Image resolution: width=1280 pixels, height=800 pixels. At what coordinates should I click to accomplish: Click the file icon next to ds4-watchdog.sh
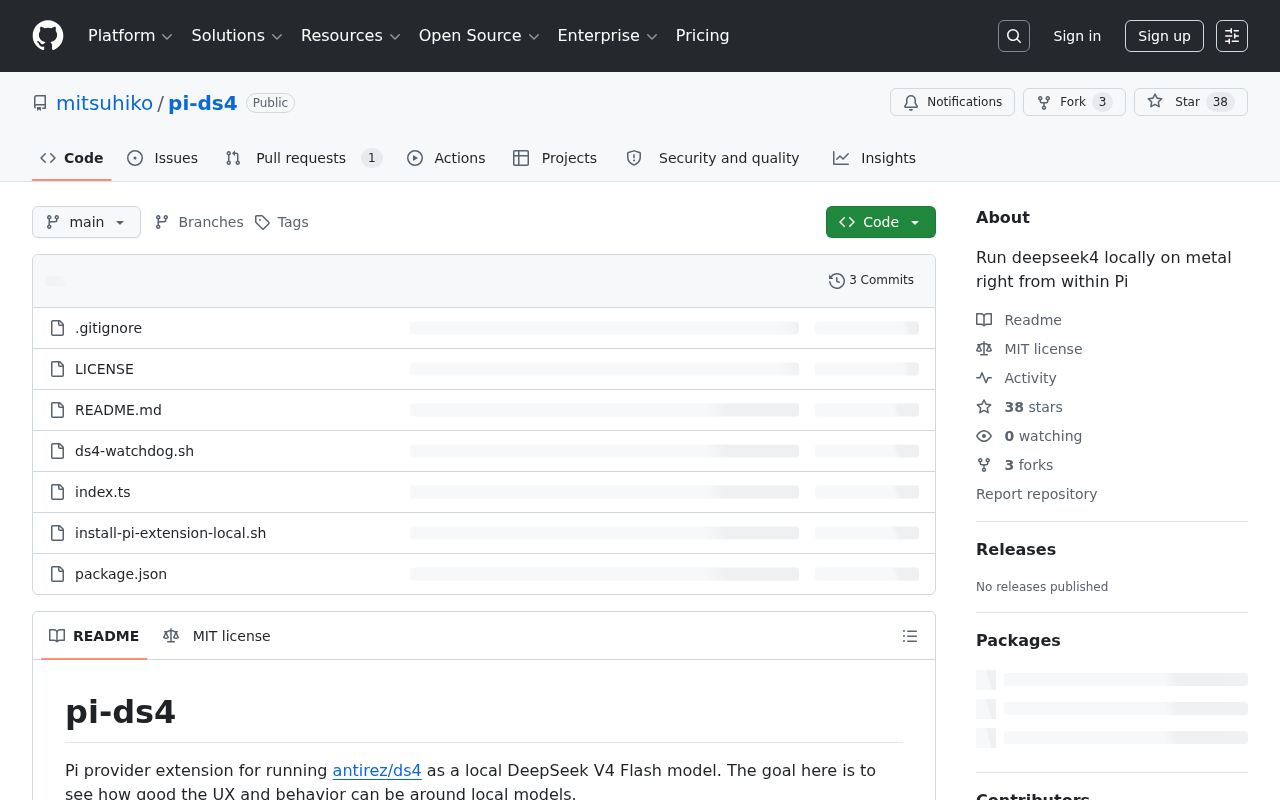(x=58, y=451)
